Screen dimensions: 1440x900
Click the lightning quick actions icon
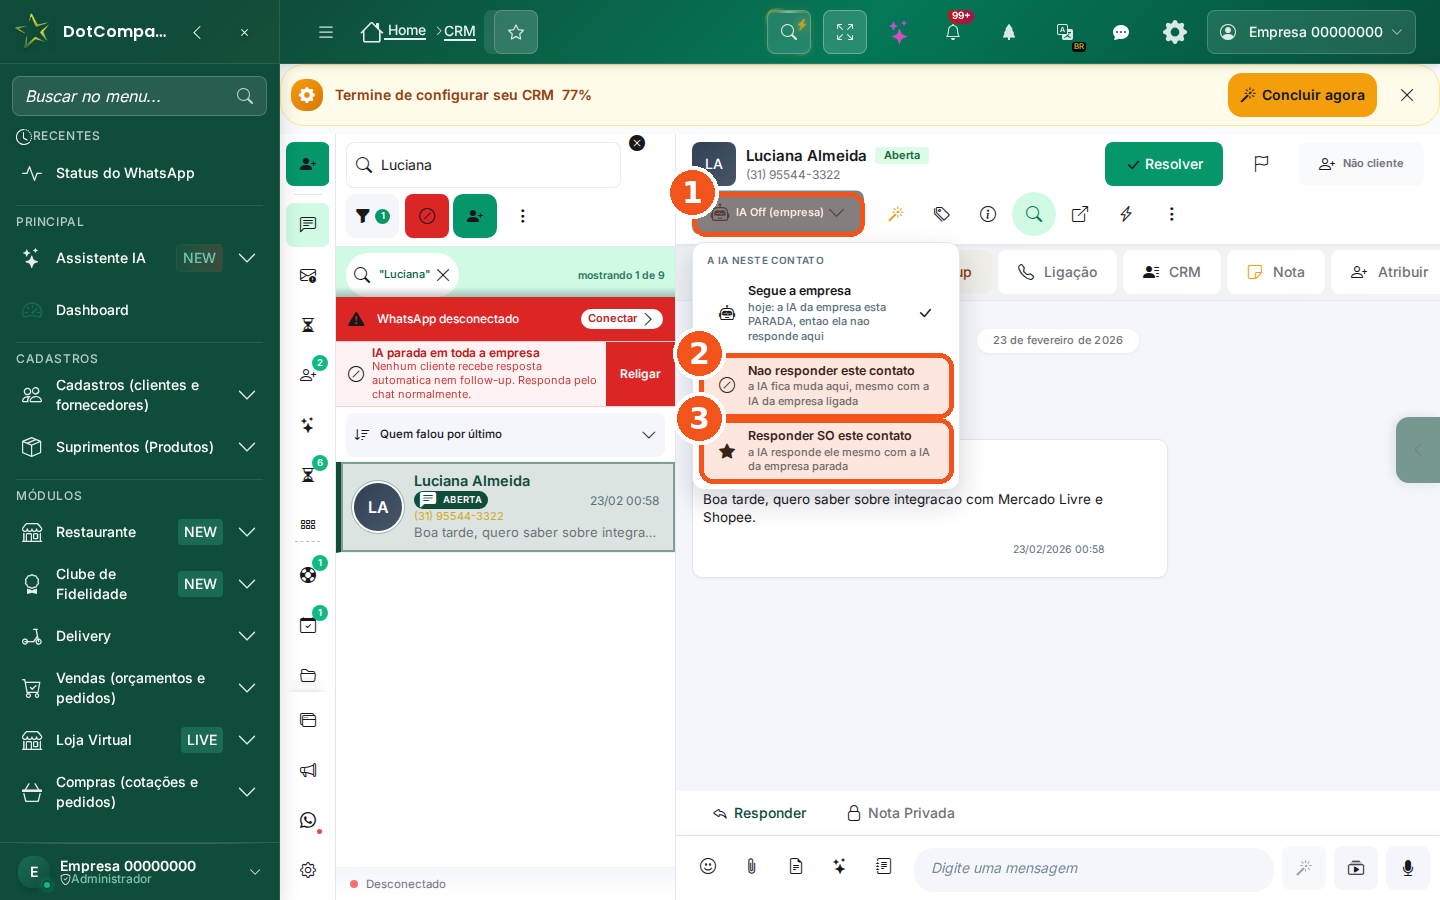tap(1126, 214)
